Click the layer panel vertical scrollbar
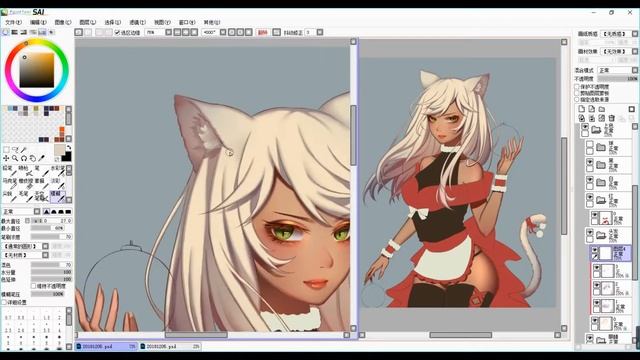Screen dimensions: 640x360 coord(636,233)
